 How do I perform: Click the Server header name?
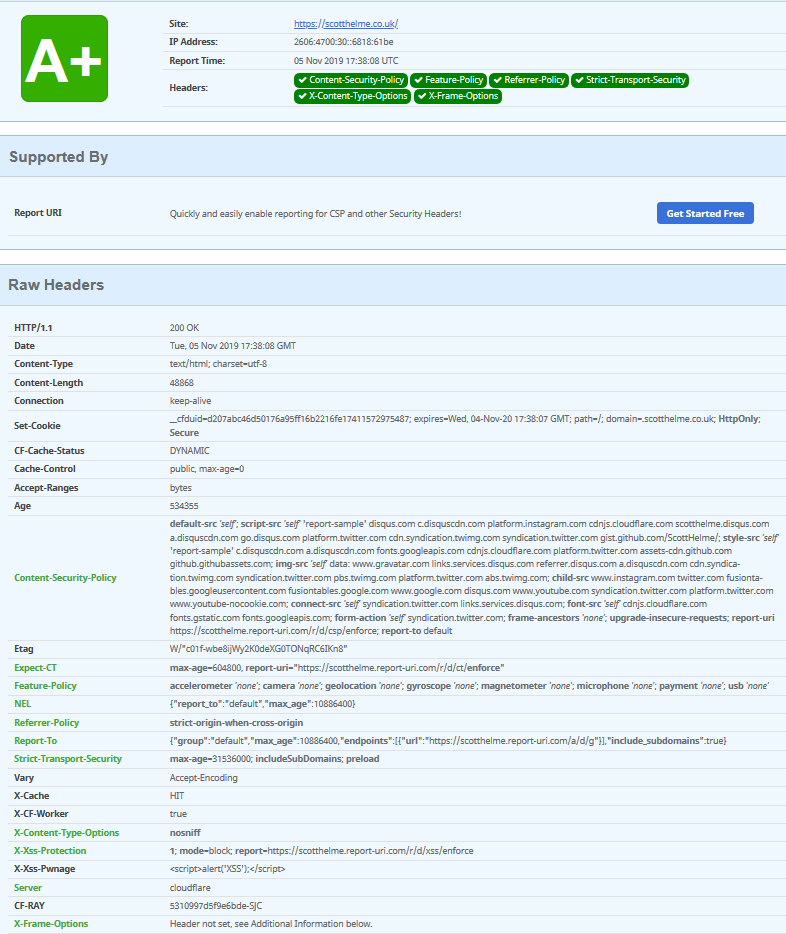pyautogui.click(x=28, y=888)
